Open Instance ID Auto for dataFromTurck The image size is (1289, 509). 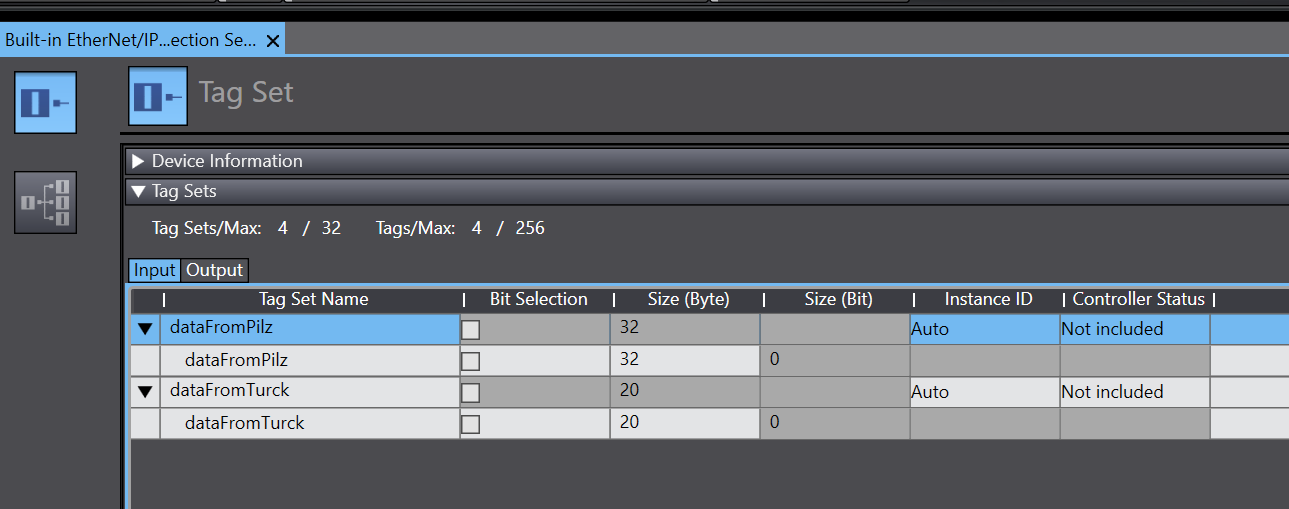tap(985, 392)
